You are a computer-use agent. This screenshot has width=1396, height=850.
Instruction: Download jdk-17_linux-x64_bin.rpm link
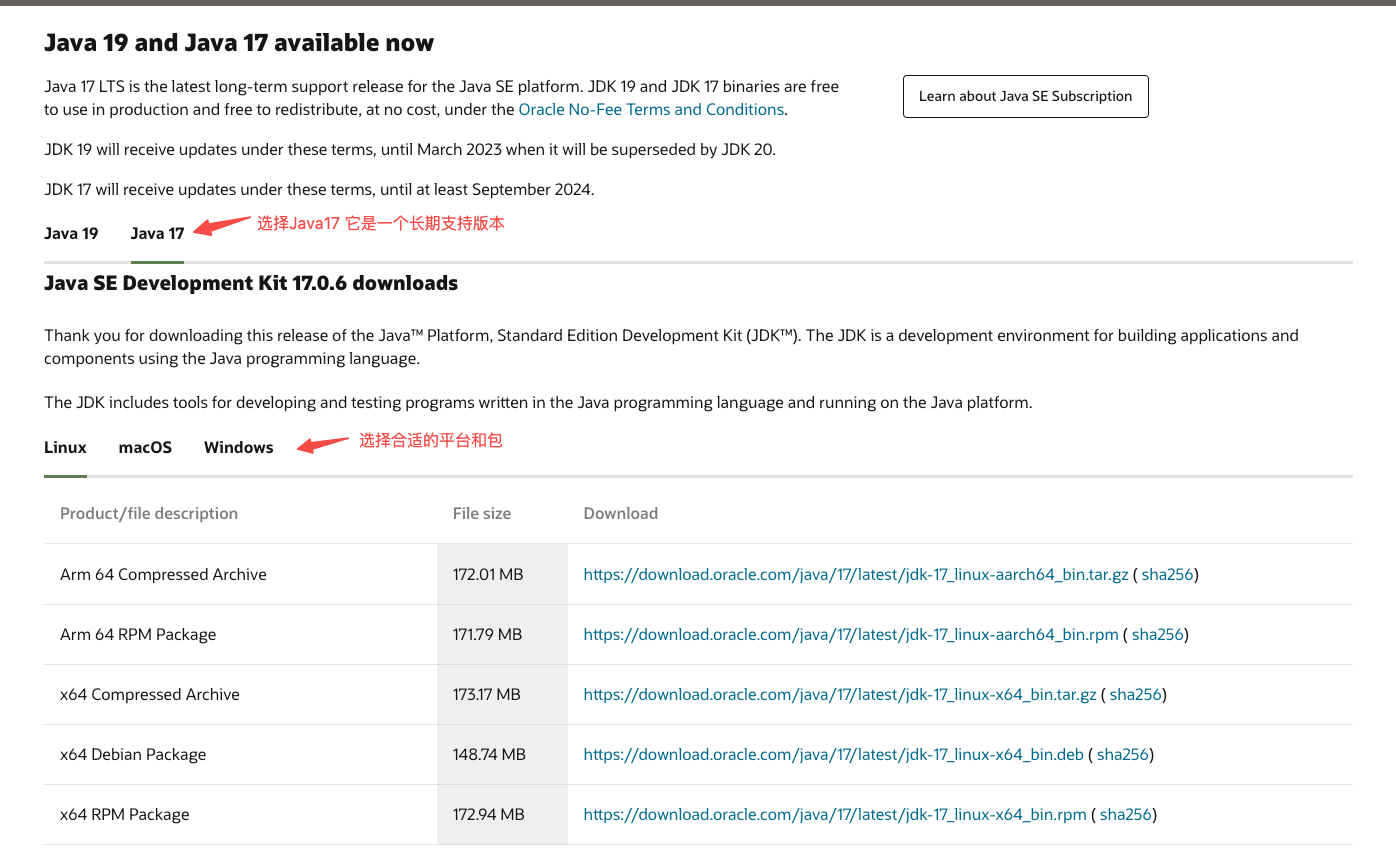tap(835, 814)
